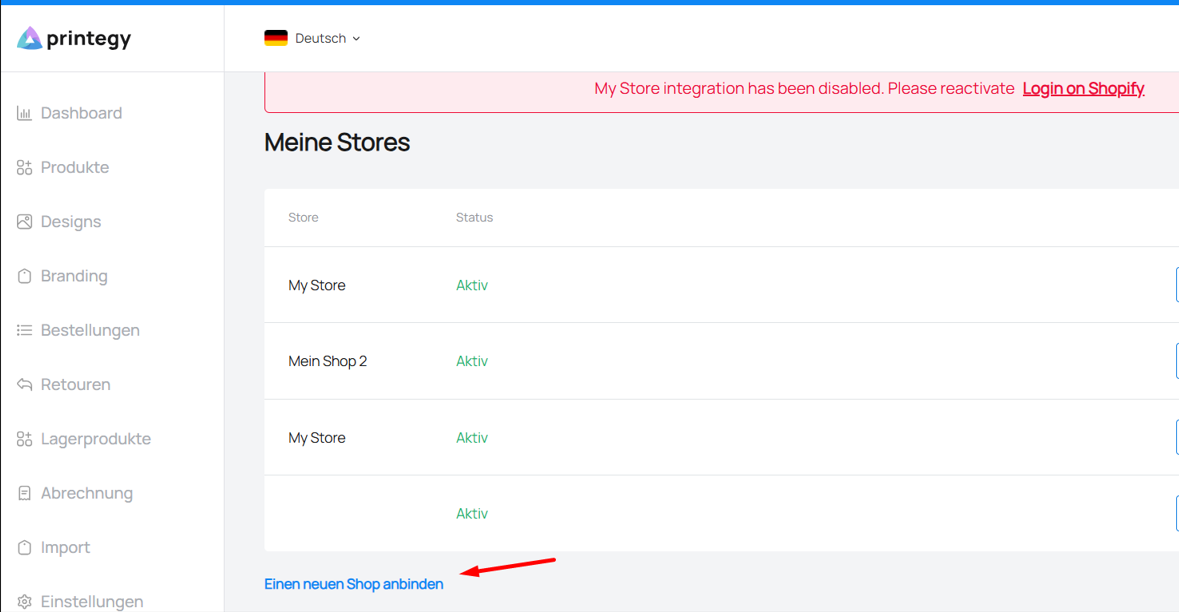Click the Abrechnung receipt icon
1179x612 pixels.
24,493
